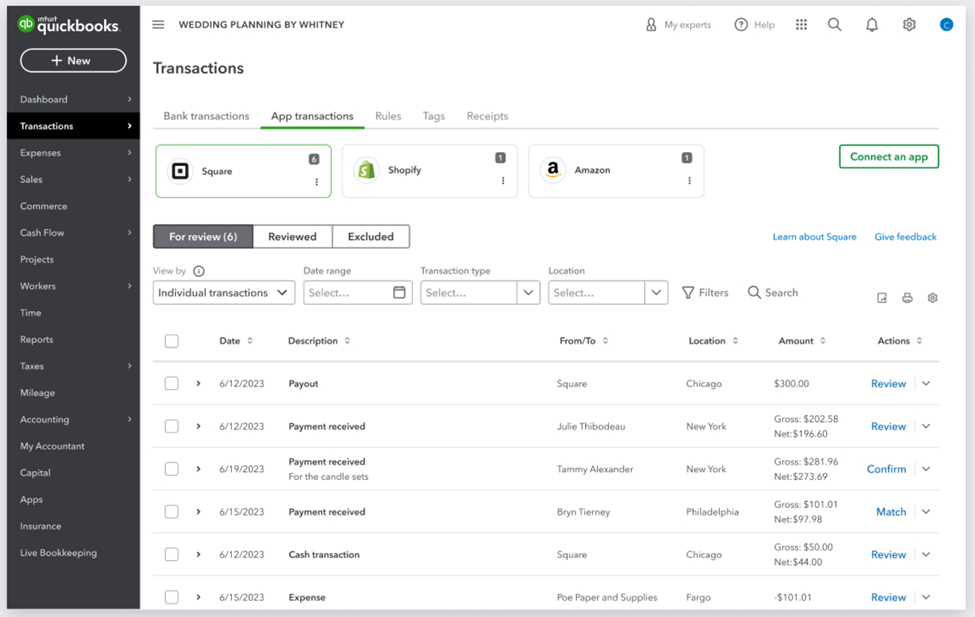
Task: Switch to the Bank transactions tab
Action: 206,116
